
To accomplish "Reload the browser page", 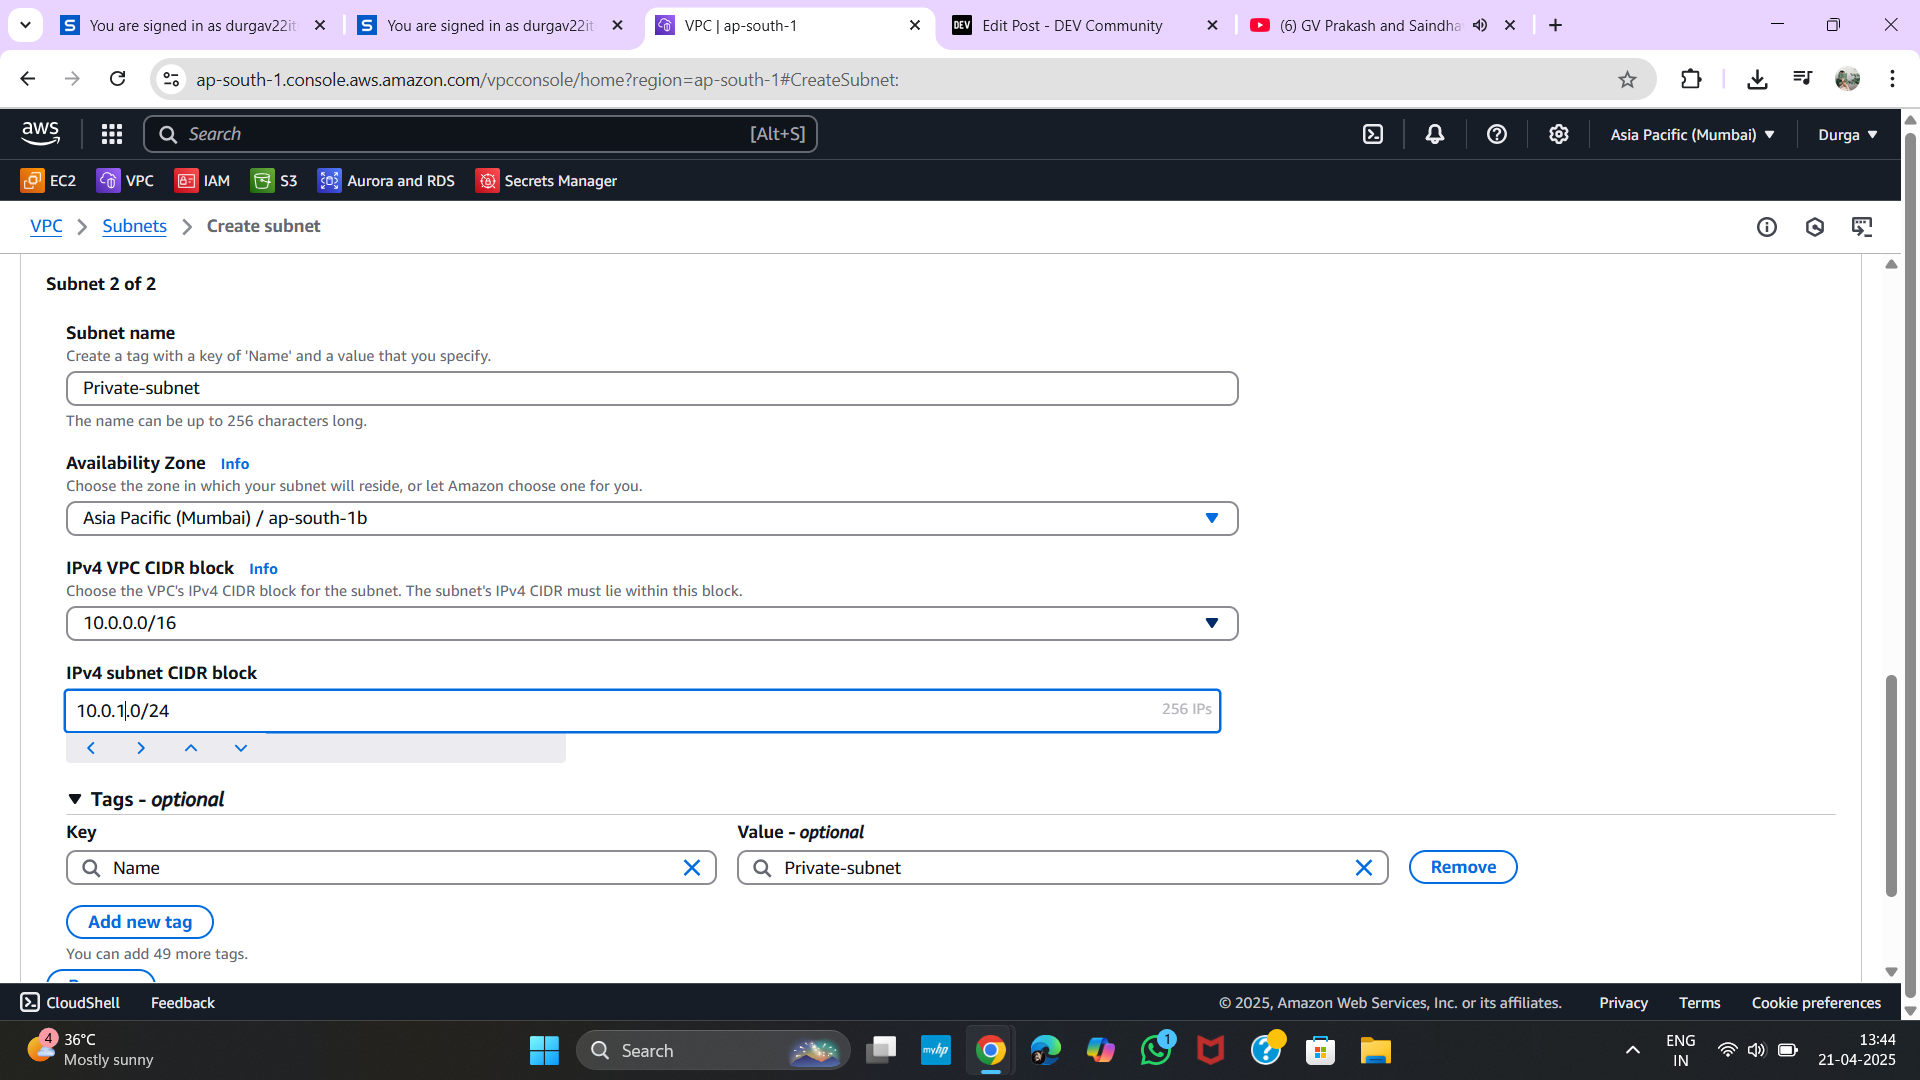I will click(x=117, y=79).
